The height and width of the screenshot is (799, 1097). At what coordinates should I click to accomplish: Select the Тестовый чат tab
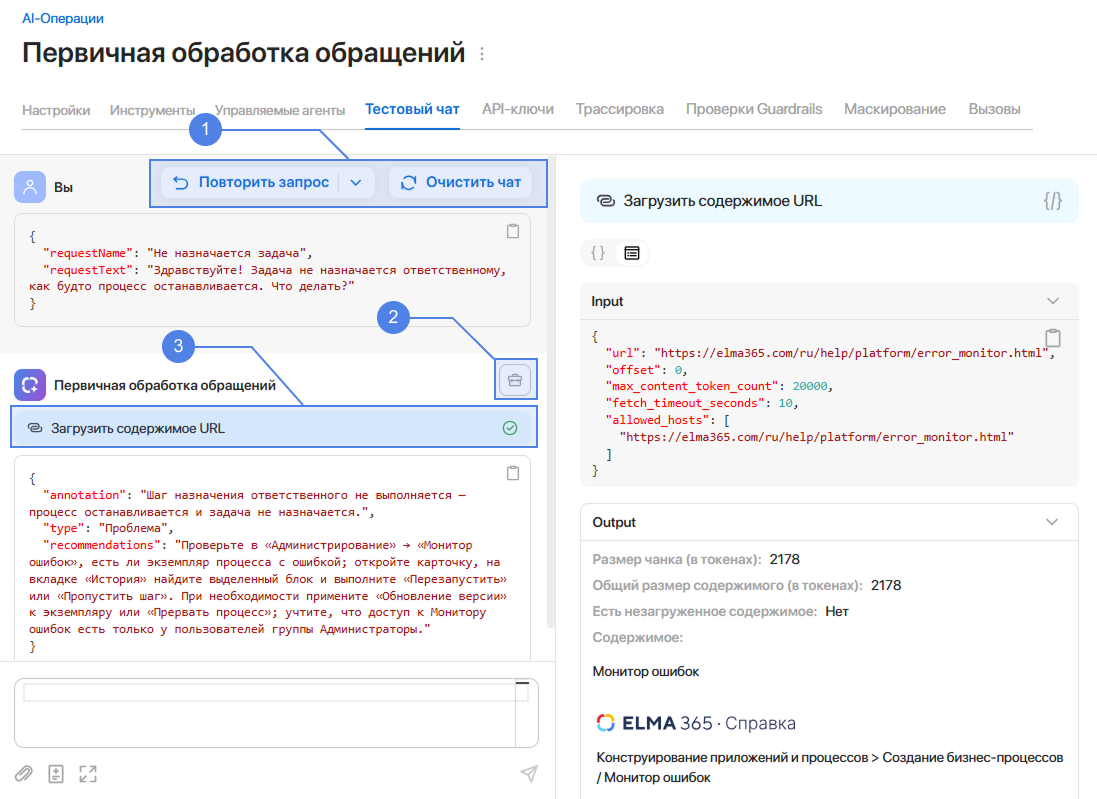(x=412, y=109)
